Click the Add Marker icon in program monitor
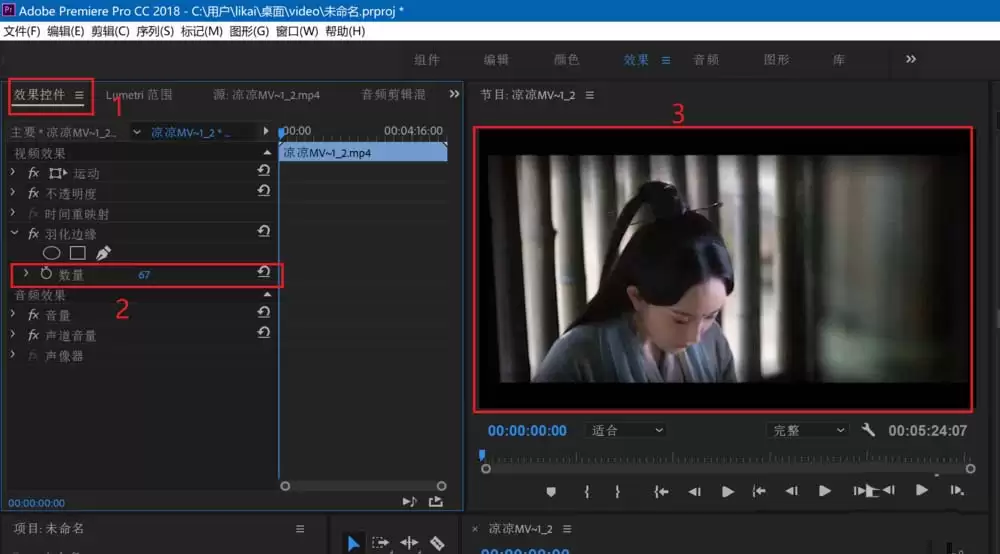 551,491
